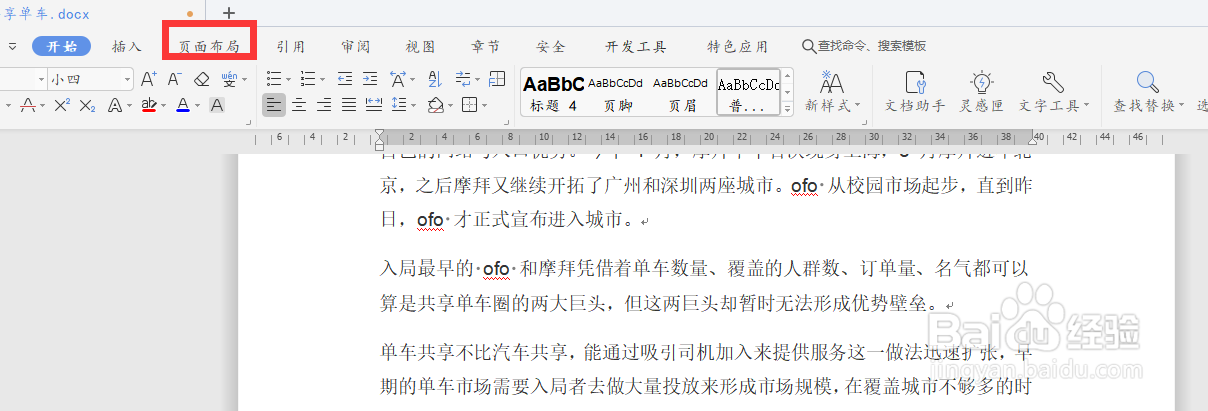The width and height of the screenshot is (1208, 411).
Task: Add a new document tab with plus
Action: pos(229,12)
